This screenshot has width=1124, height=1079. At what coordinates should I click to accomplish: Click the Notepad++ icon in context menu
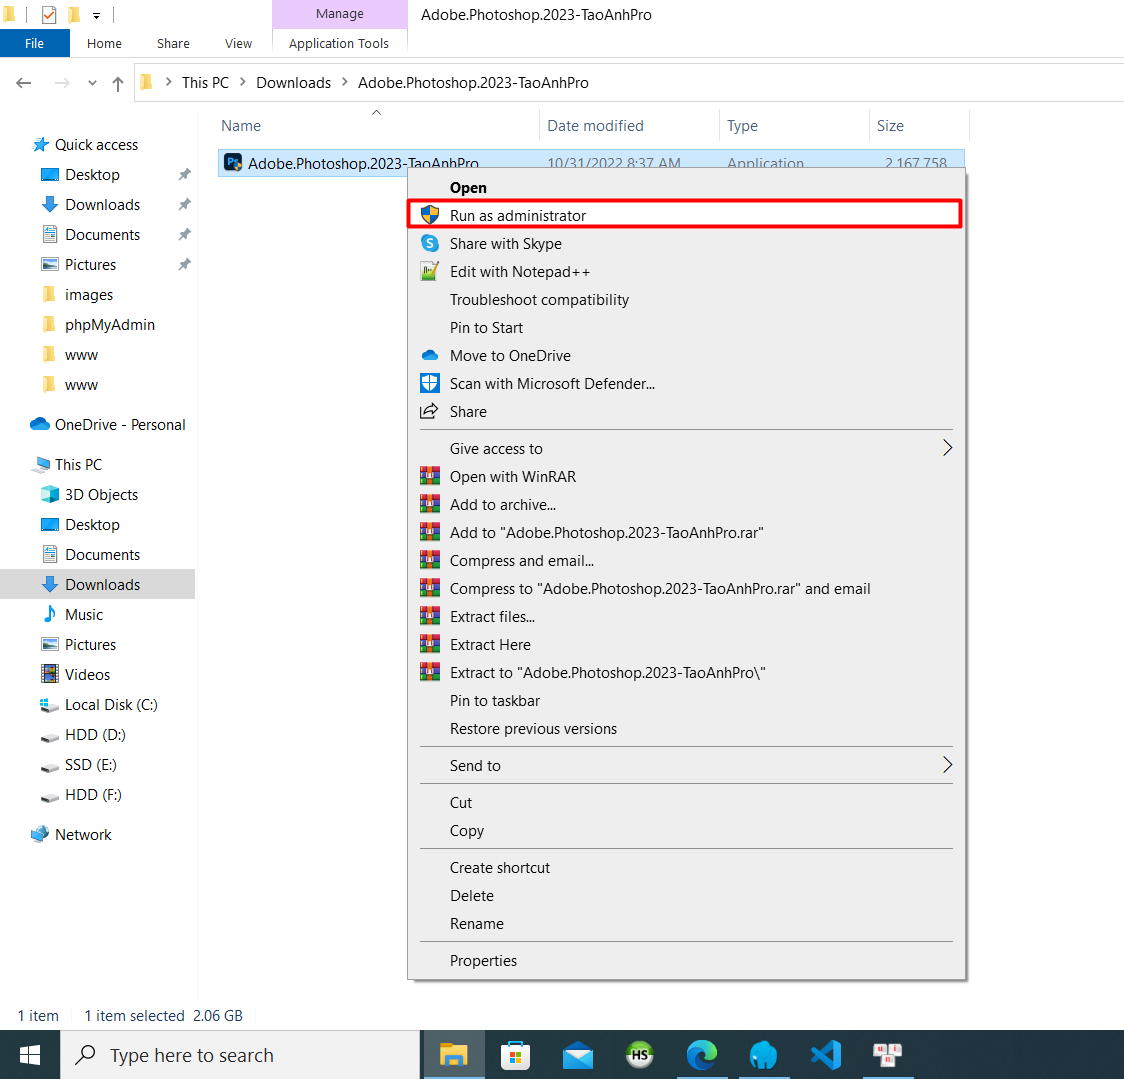tap(429, 271)
